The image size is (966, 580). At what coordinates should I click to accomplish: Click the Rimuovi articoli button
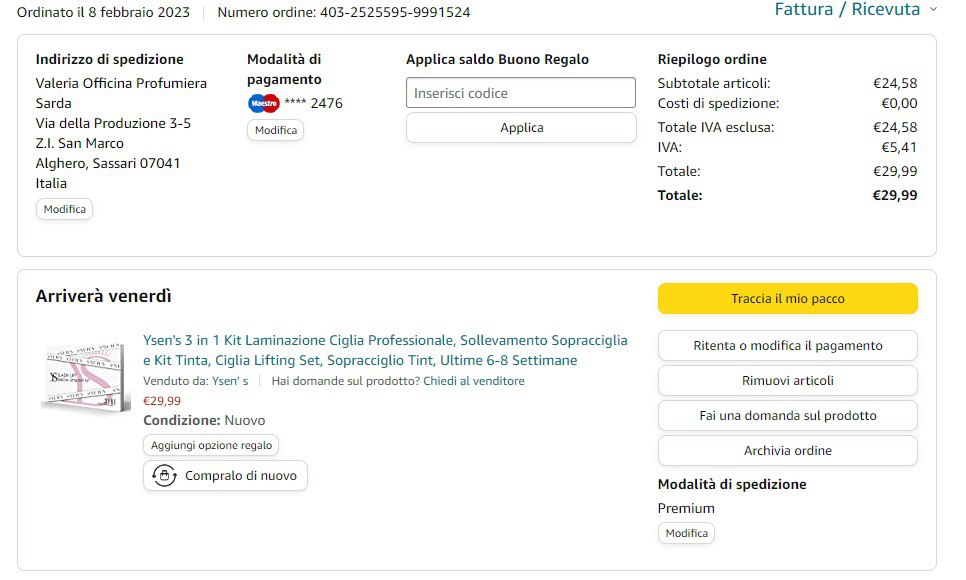coord(787,380)
